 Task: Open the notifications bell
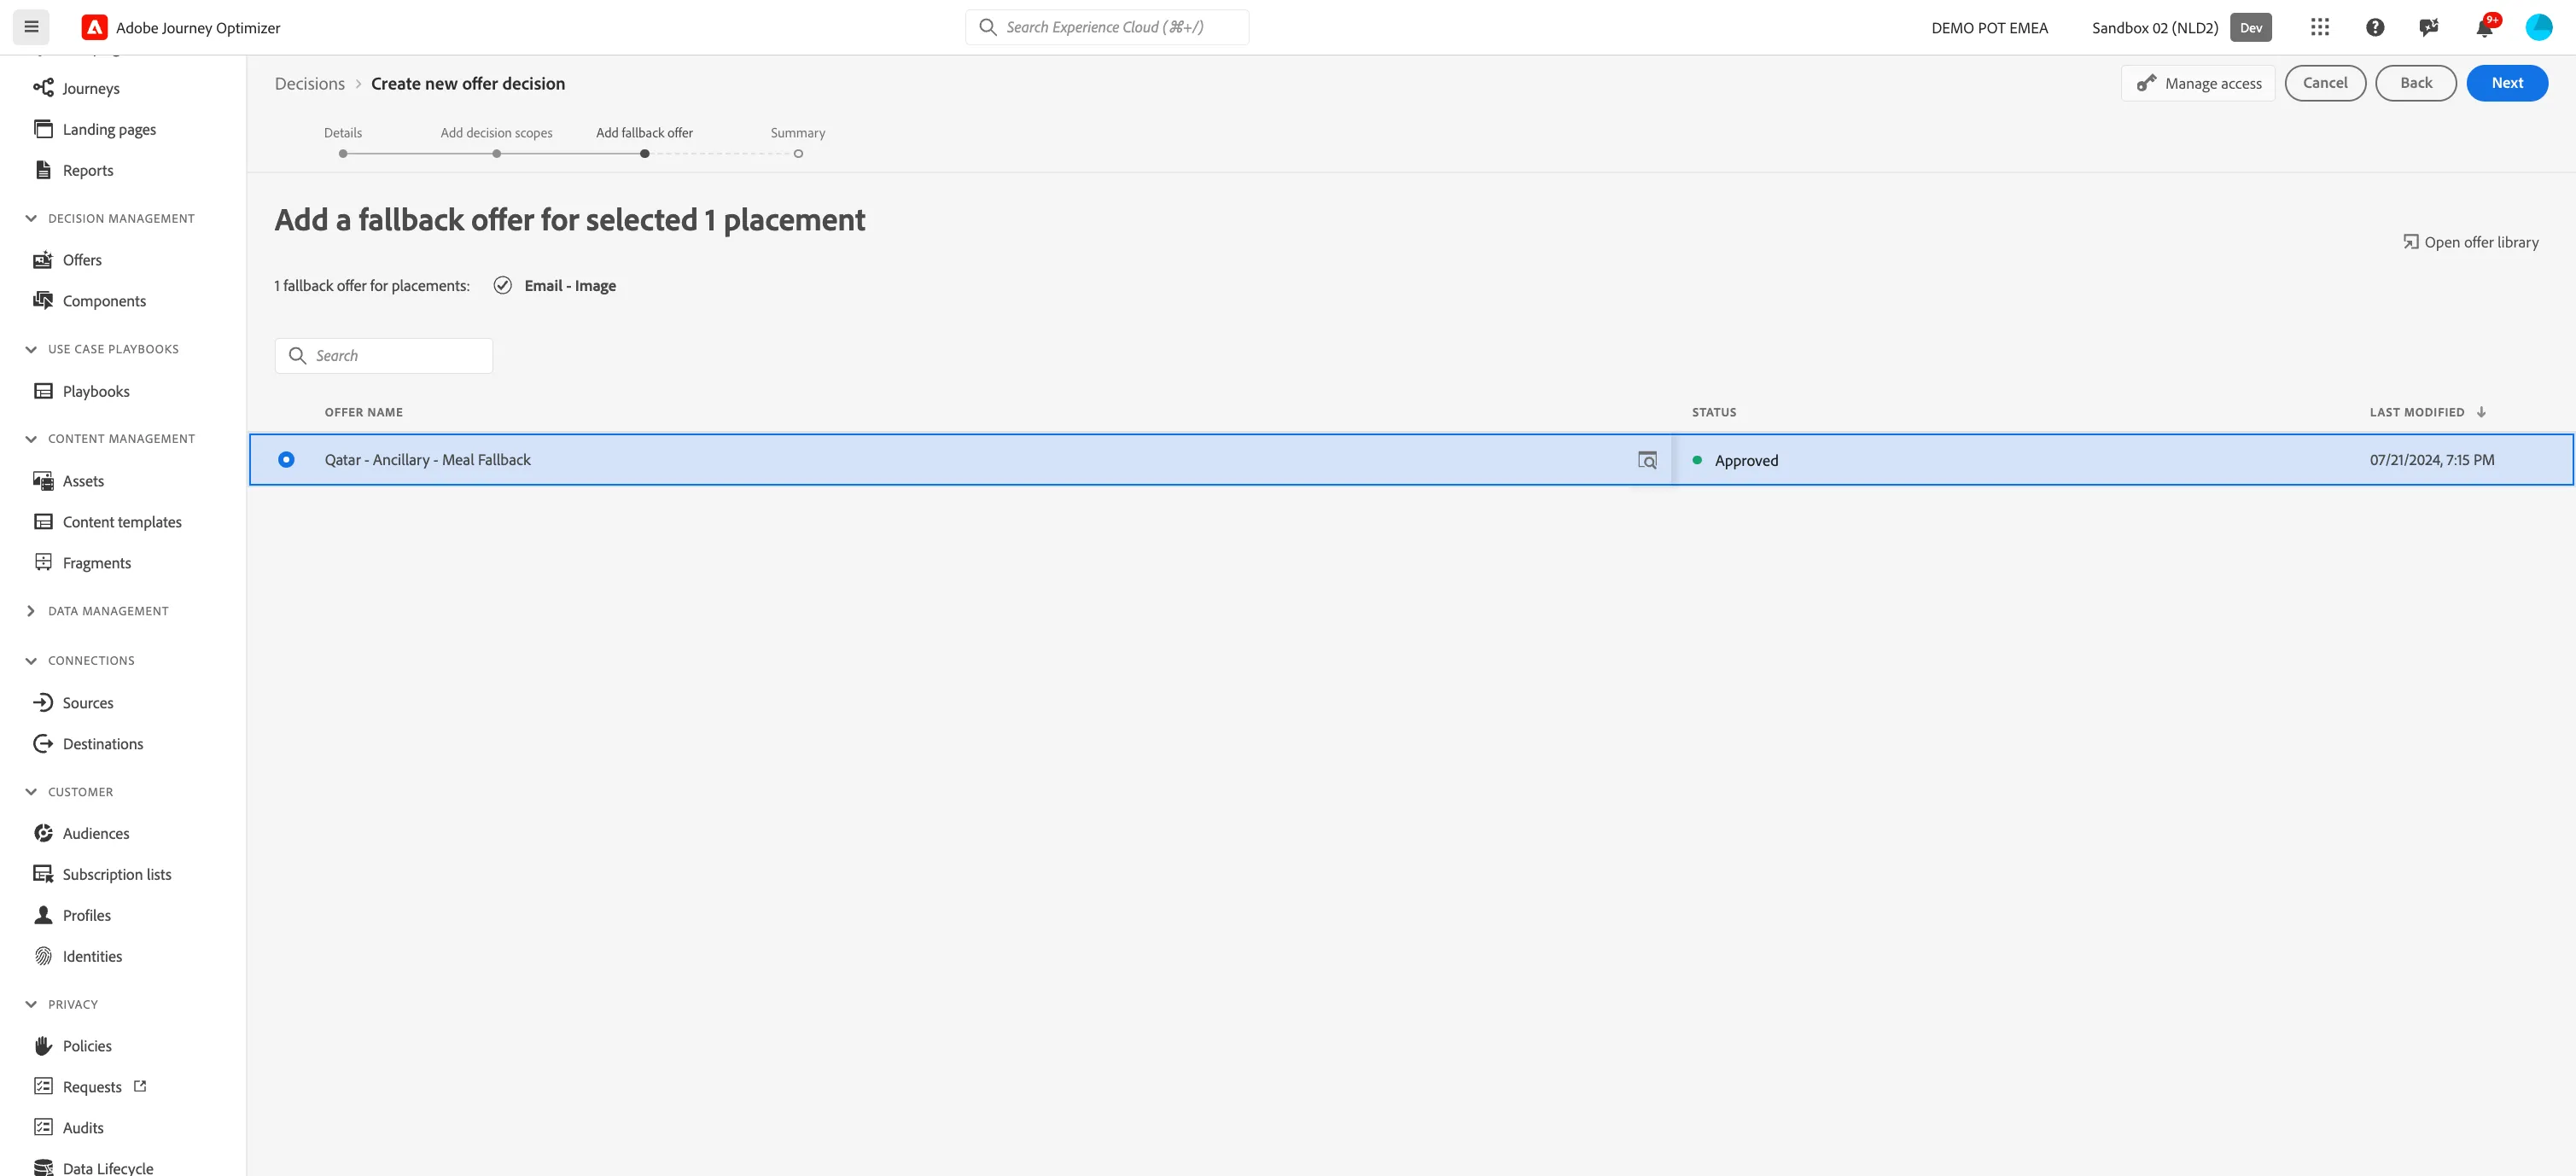click(2485, 27)
